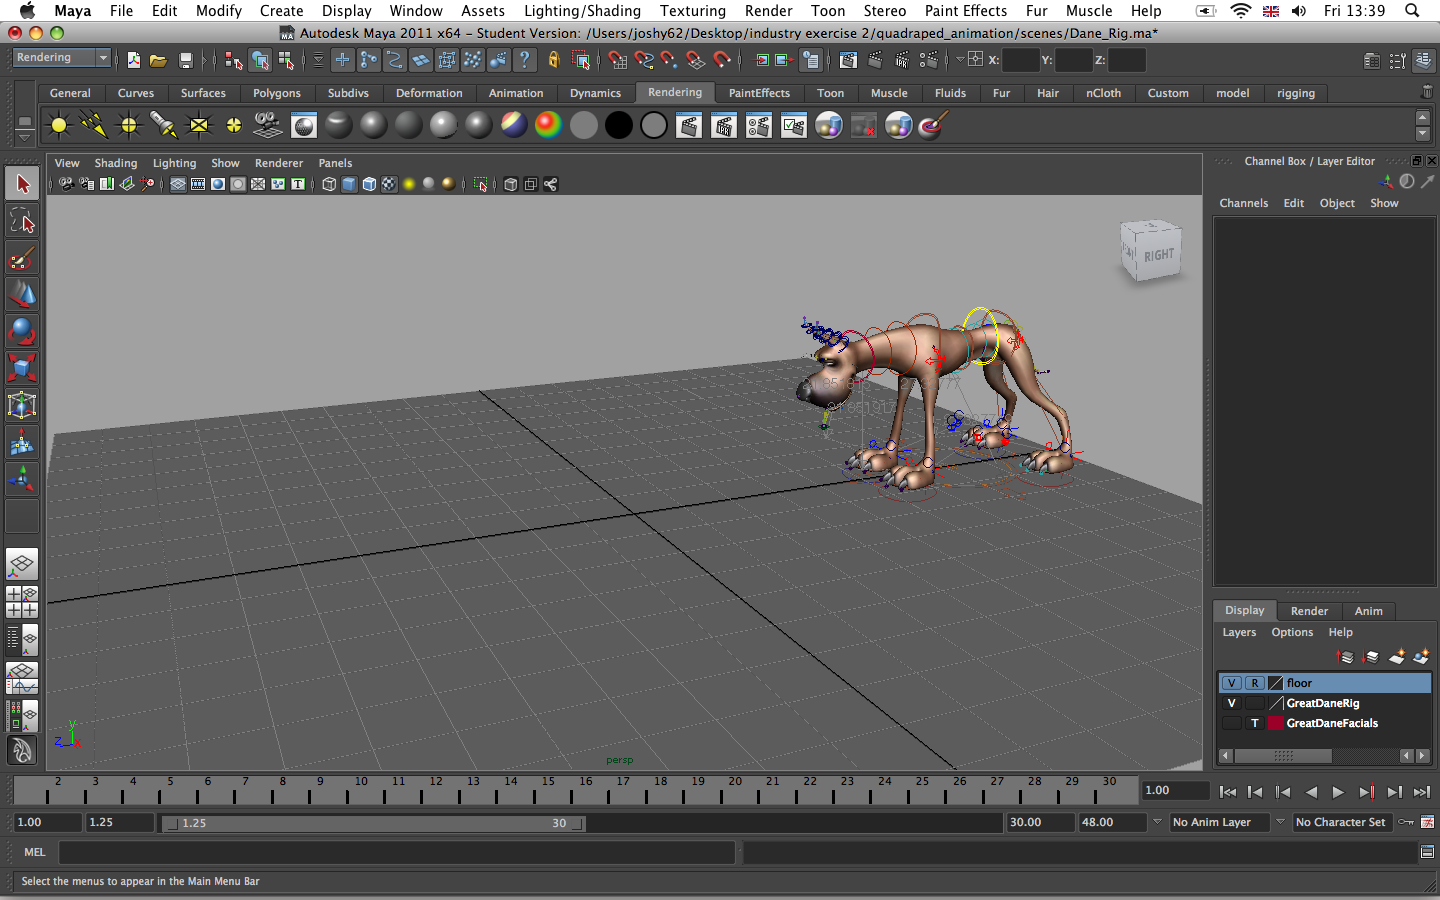The width and height of the screenshot is (1440, 900).
Task: Click the current frame 1.00 field
Action: tap(1176, 790)
